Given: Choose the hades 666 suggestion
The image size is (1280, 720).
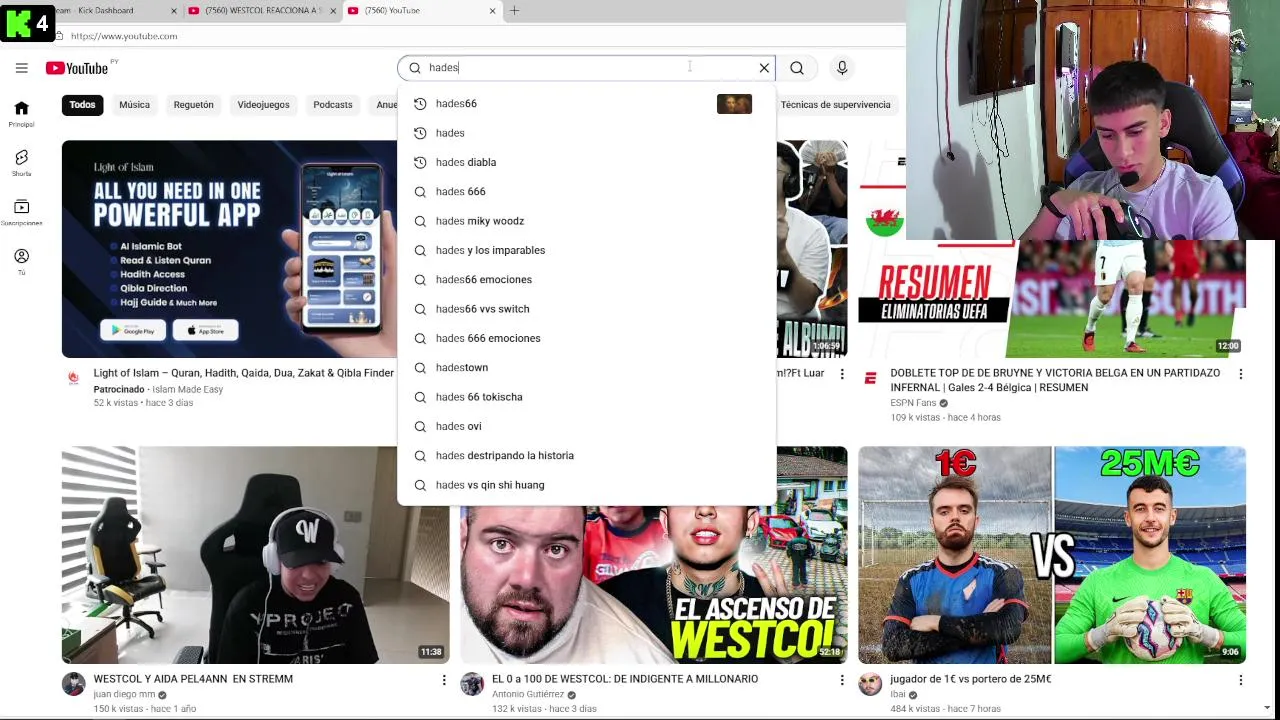Looking at the screenshot, I should (x=586, y=192).
